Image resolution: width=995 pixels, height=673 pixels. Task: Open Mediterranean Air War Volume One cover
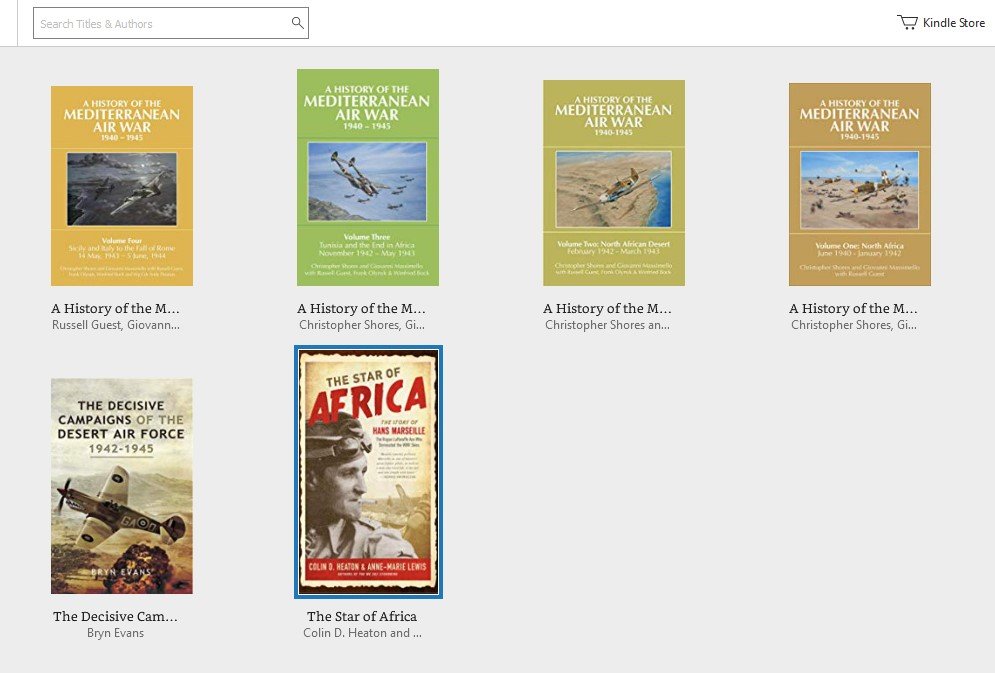click(860, 184)
